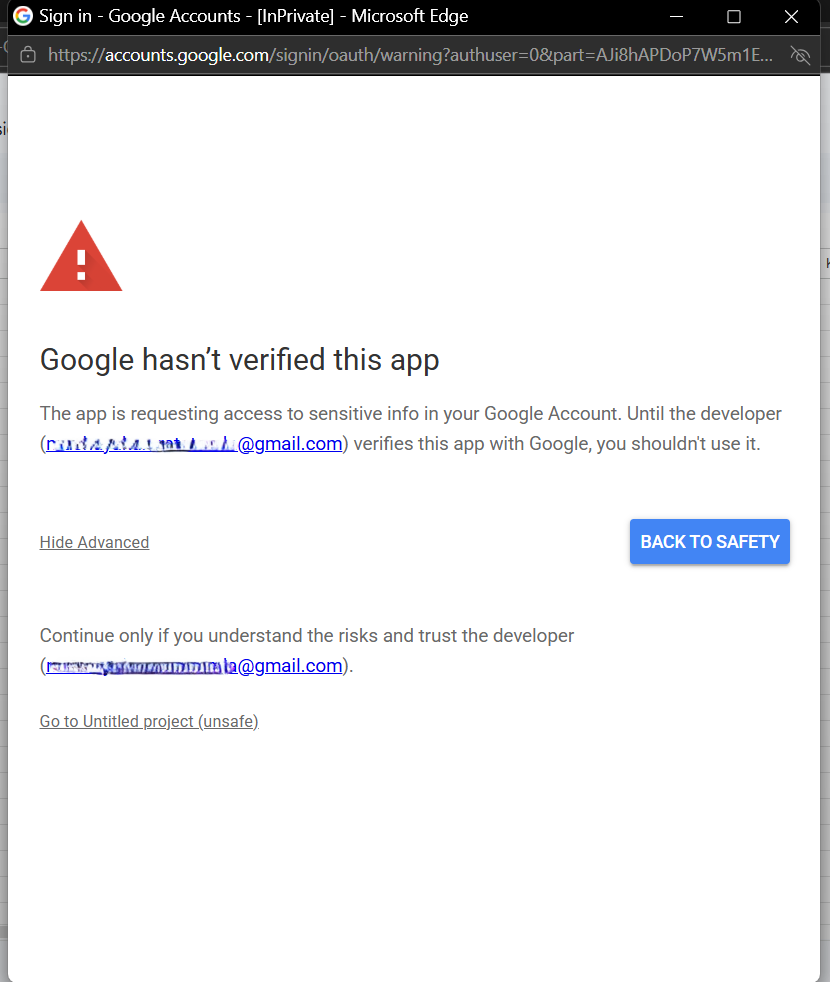Click the text 'you shouldn't use it'
This screenshot has width=830, height=982.
point(678,444)
